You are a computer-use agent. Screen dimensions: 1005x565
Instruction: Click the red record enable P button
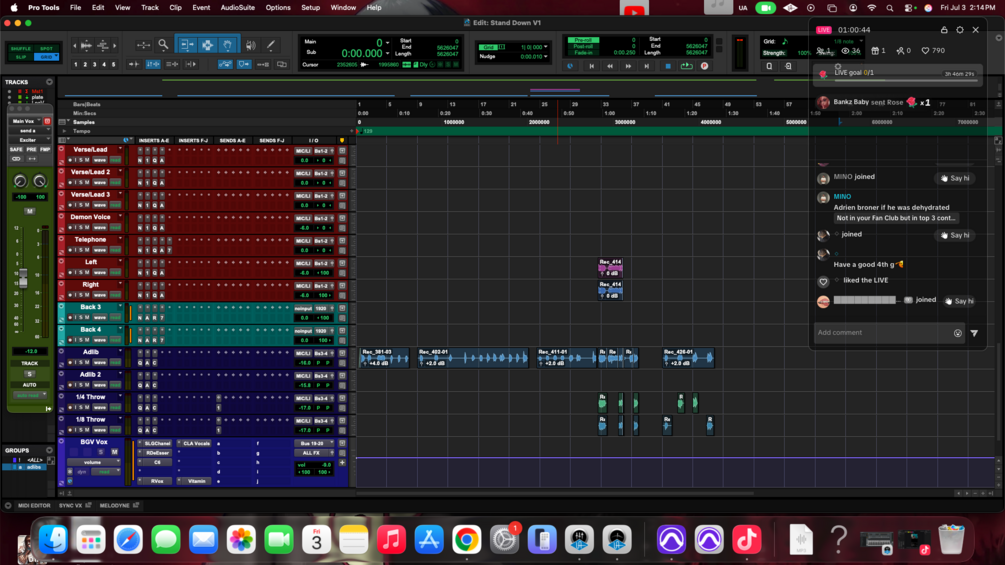[704, 66]
